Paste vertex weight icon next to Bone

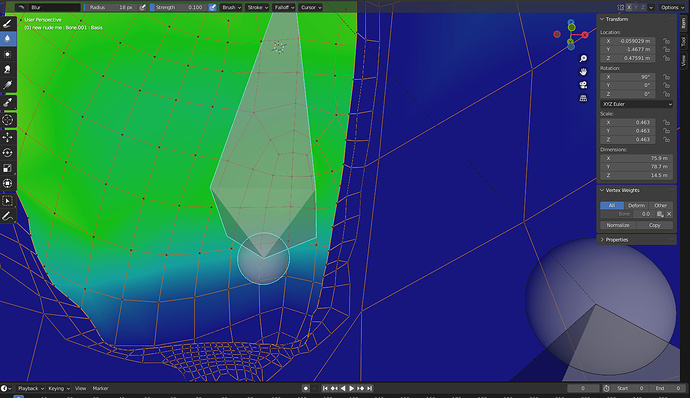point(660,214)
